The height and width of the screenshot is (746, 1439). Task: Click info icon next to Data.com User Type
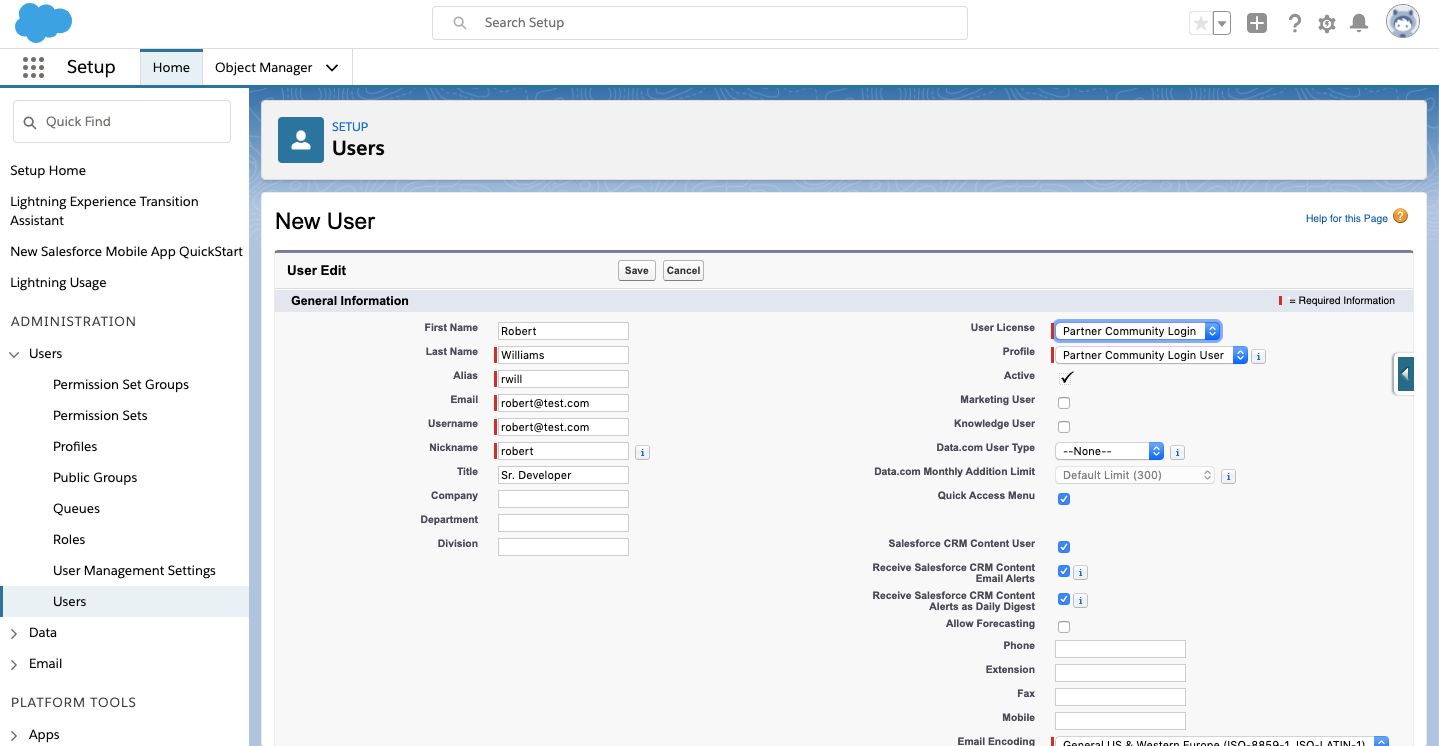[1177, 452]
